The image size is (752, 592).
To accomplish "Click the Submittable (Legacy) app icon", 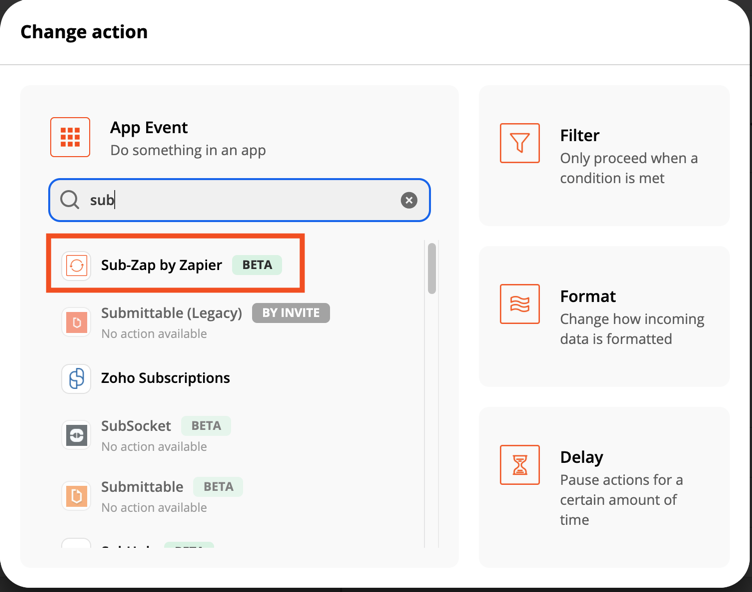I will 77,322.
